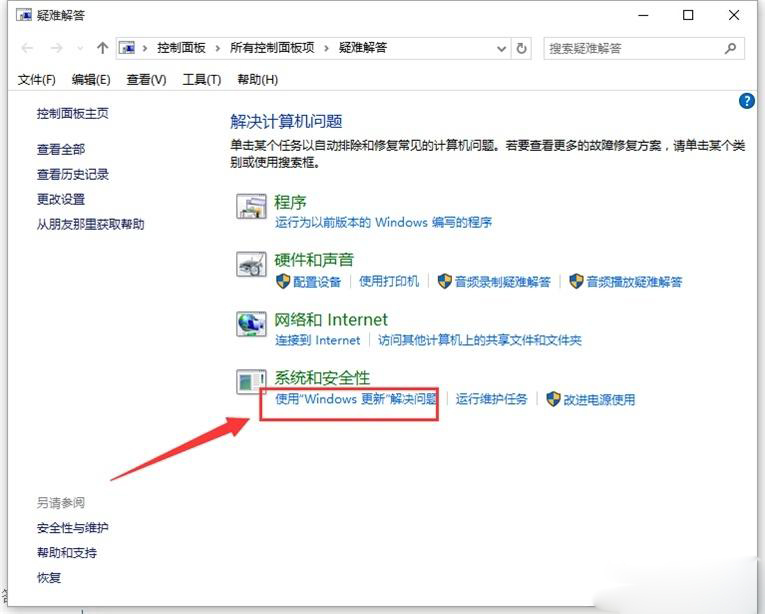Open the 文件(F) menu

pyautogui.click(x=37, y=80)
